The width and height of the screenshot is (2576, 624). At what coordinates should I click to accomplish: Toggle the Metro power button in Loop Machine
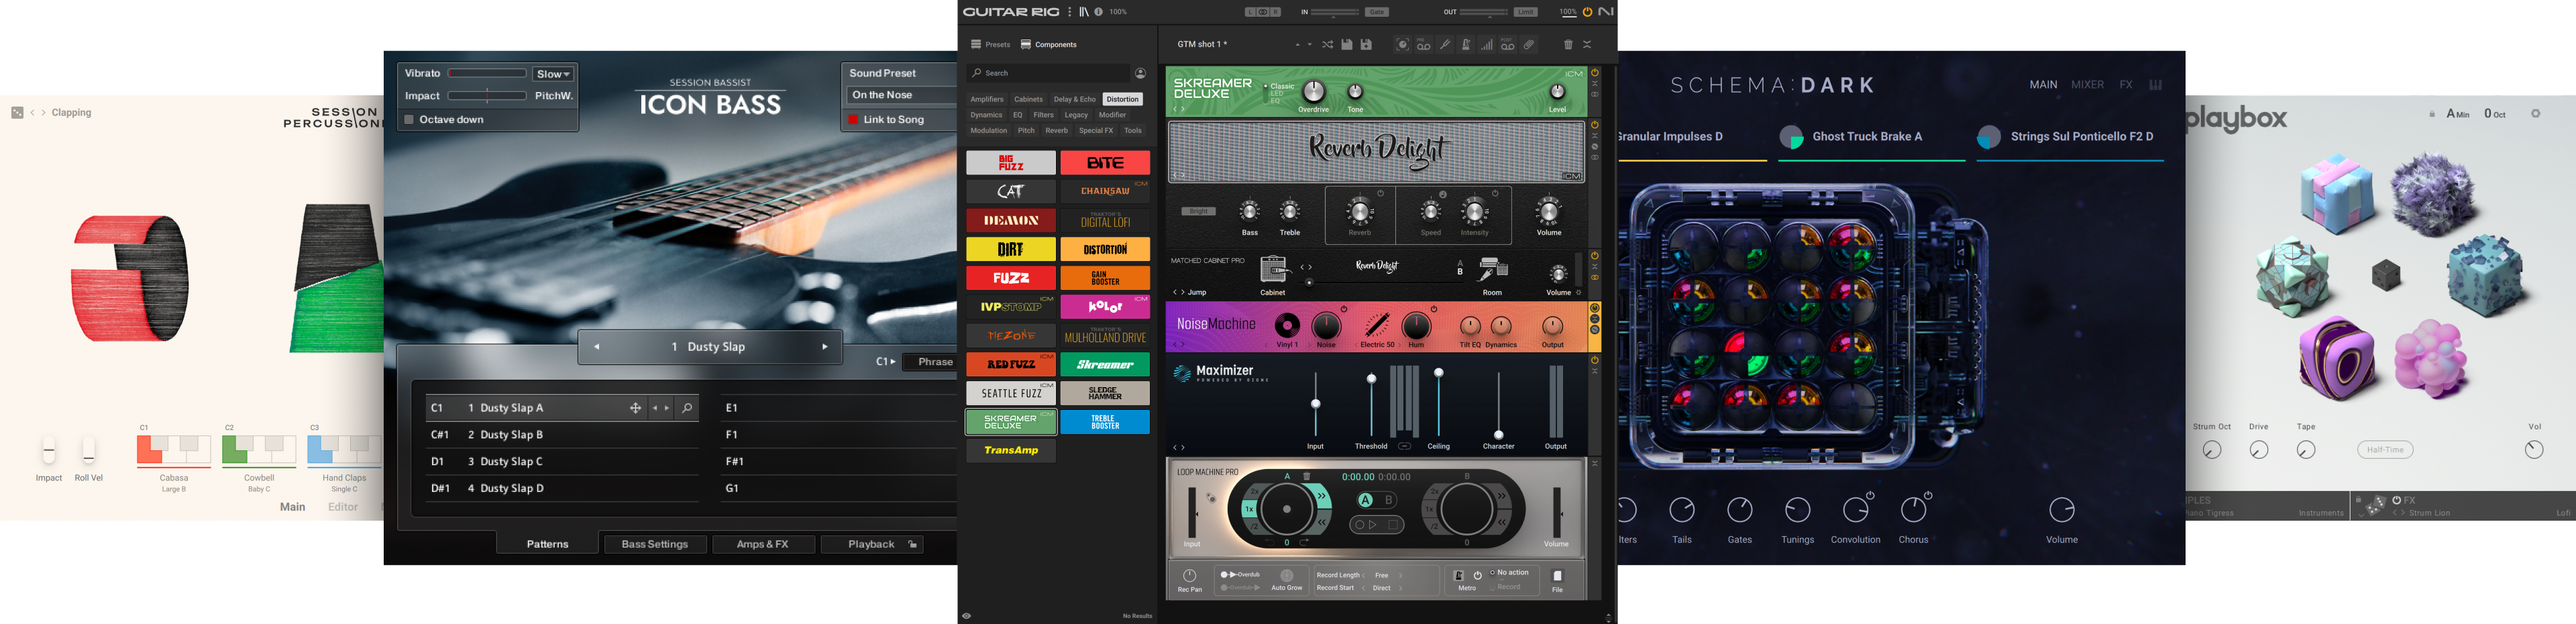click(1477, 576)
